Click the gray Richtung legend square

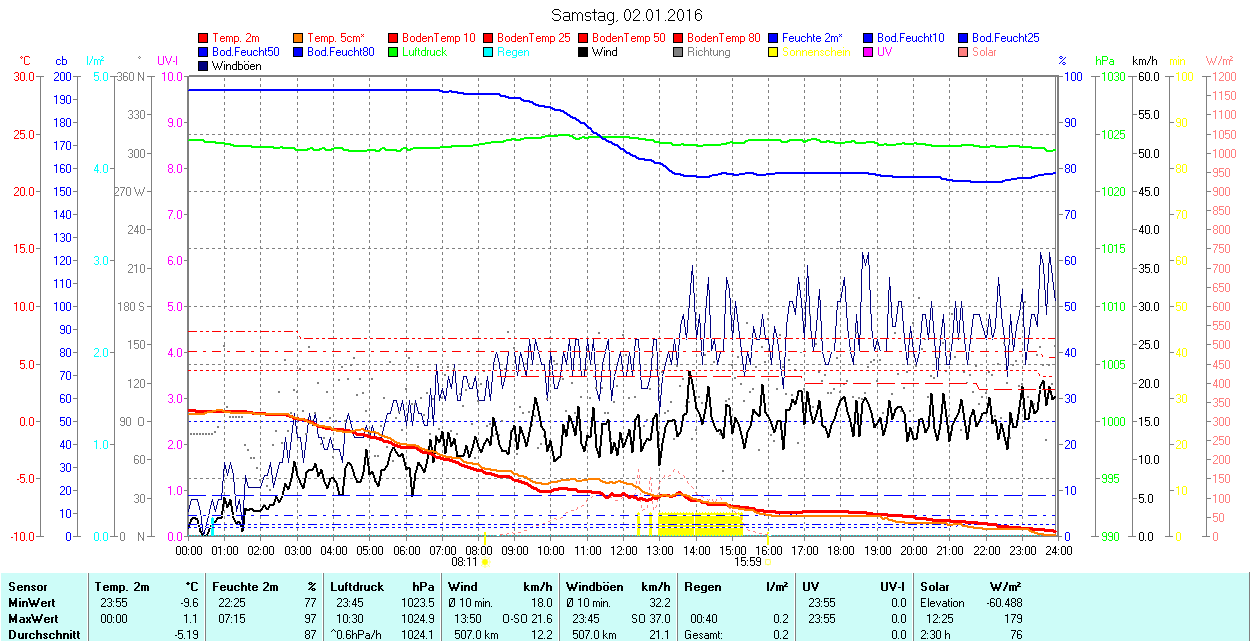click(x=678, y=52)
